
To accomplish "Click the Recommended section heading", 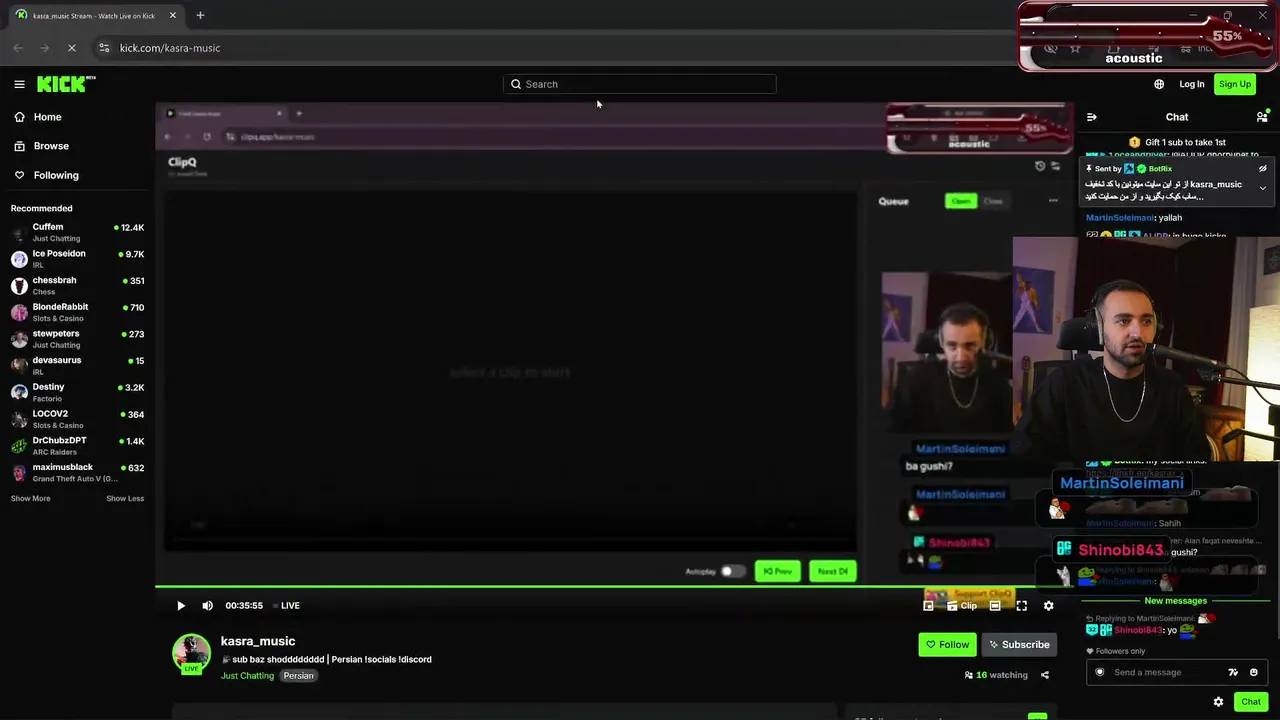I will 42,208.
